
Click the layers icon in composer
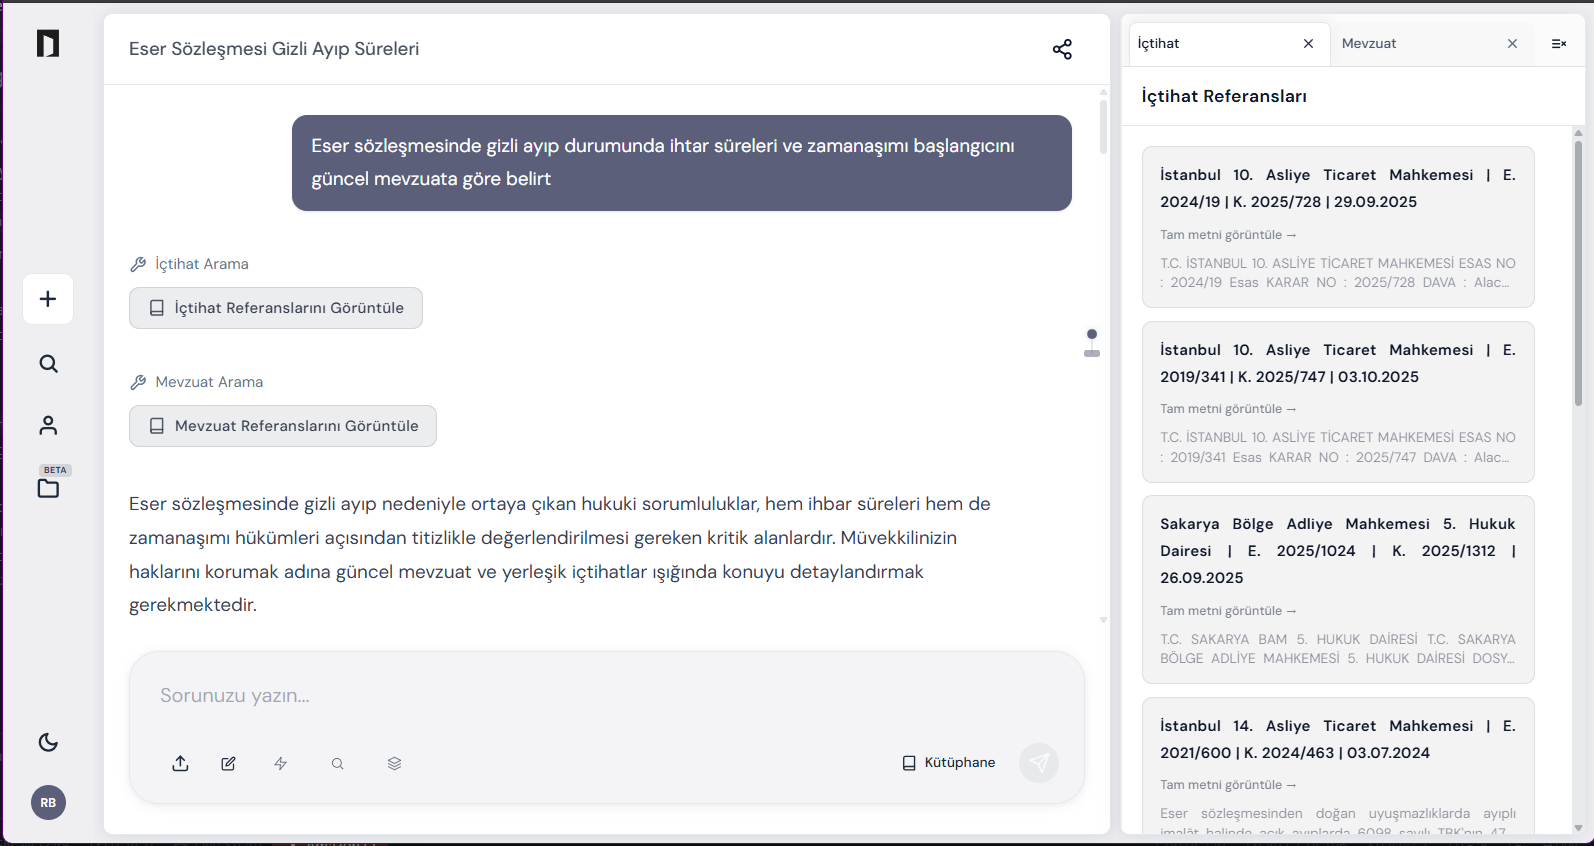pos(394,764)
